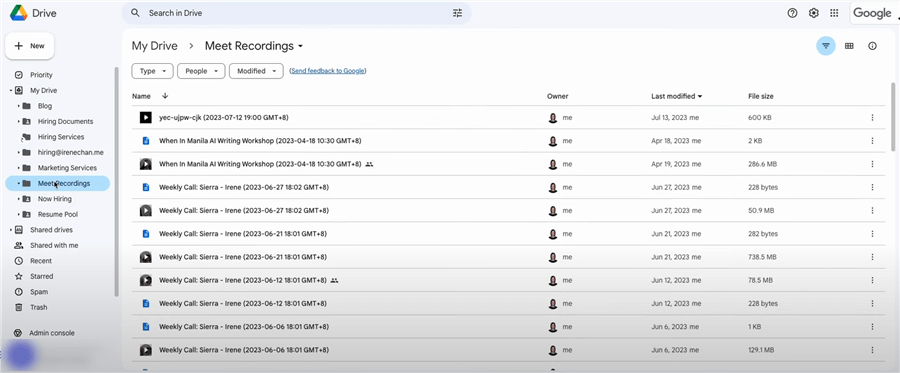This screenshot has width=900, height=373.
Task: Click in the Search in Drive field
Action: (x=296, y=13)
